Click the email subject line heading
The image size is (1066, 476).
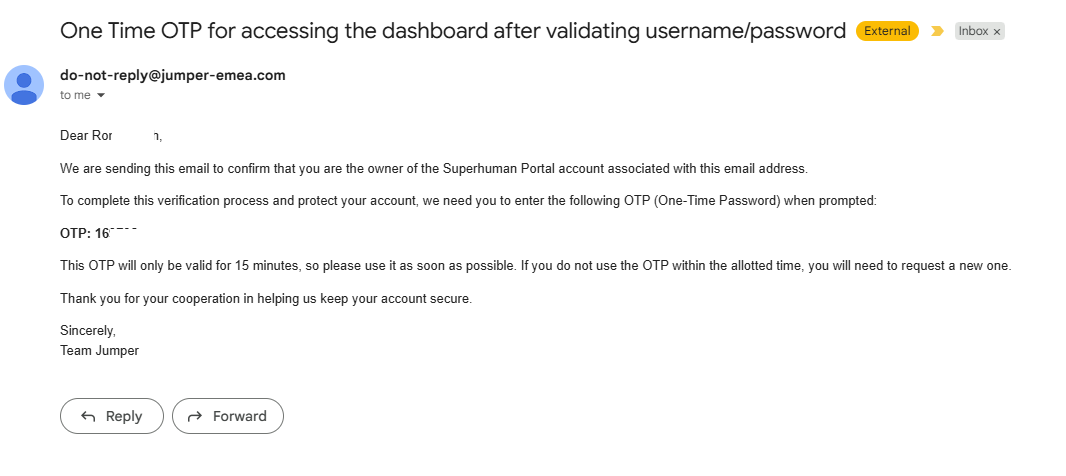pos(453,31)
